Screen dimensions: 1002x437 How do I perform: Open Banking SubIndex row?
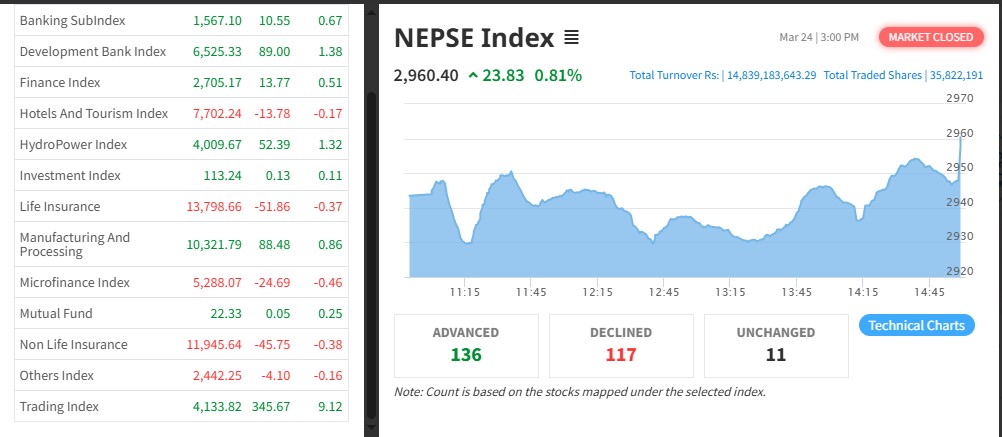coord(59,20)
